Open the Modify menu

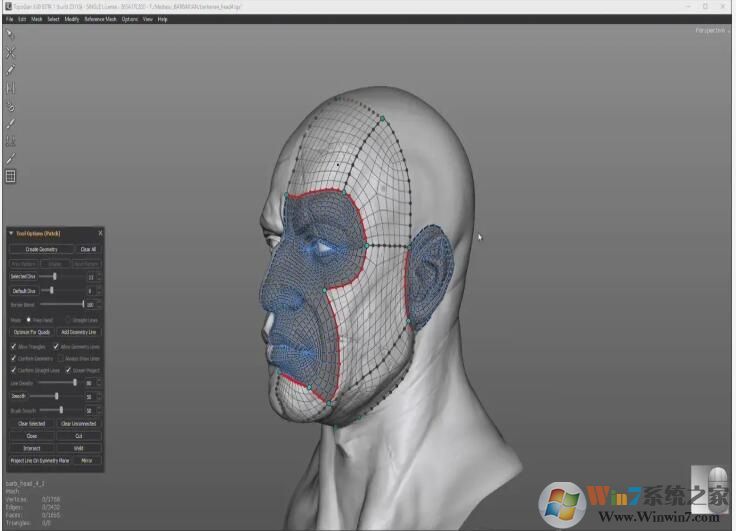click(72, 19)
